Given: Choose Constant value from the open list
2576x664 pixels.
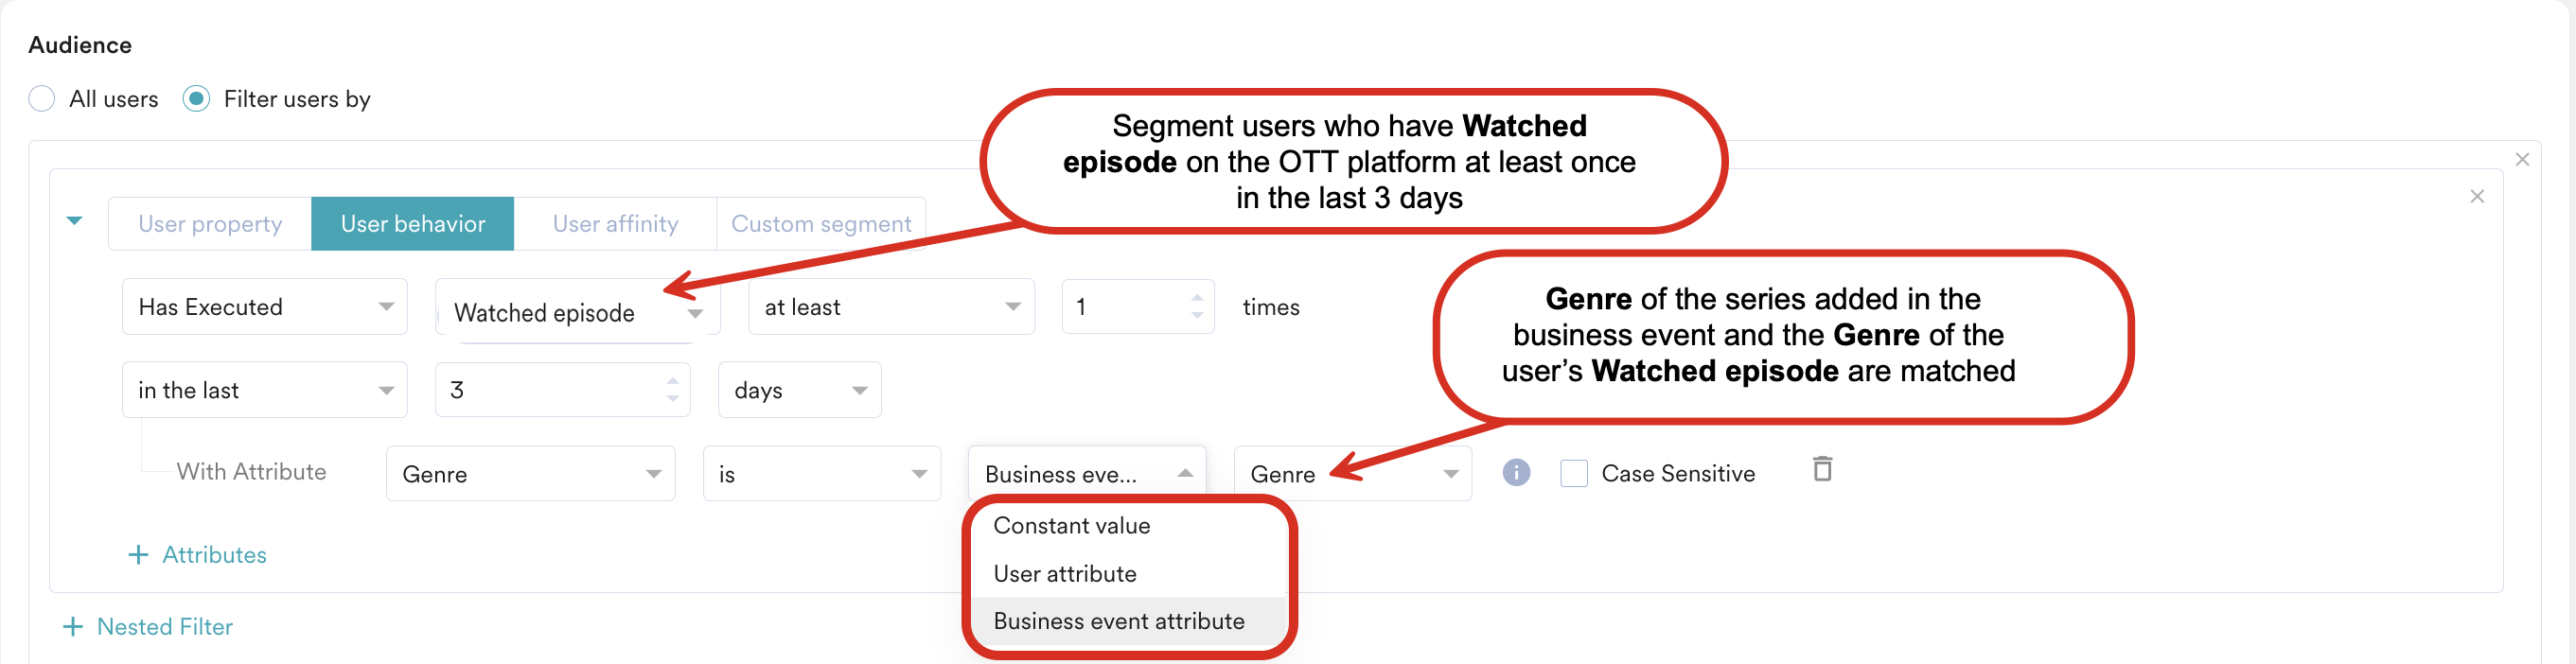Looking at the screenshot, I should (1071, 526).
